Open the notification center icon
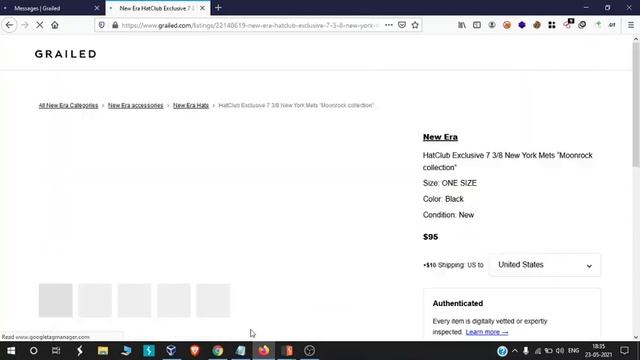Image resolution: width=640 pixels, height=360 pixels. pyautogui.click(x=624, y=351)
